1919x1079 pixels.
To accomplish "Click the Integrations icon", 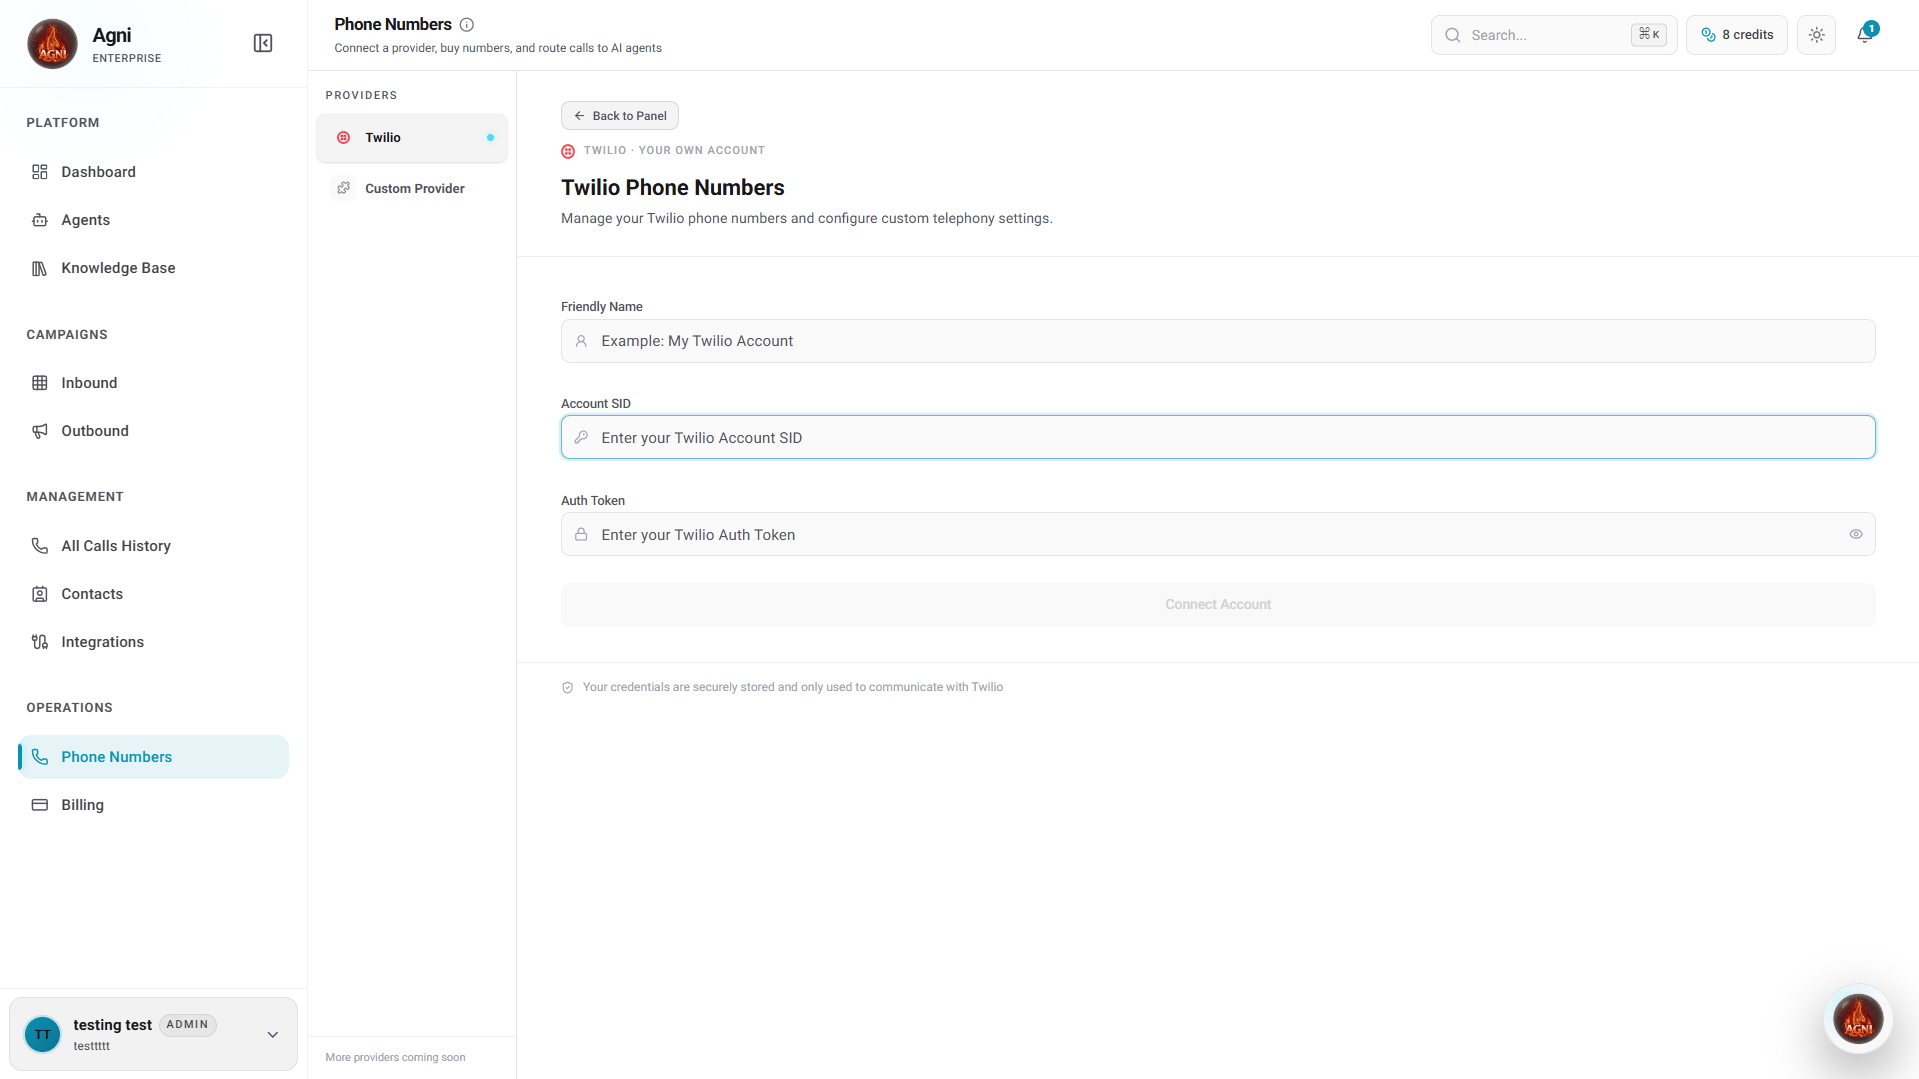I will click(x=40, y=642).
